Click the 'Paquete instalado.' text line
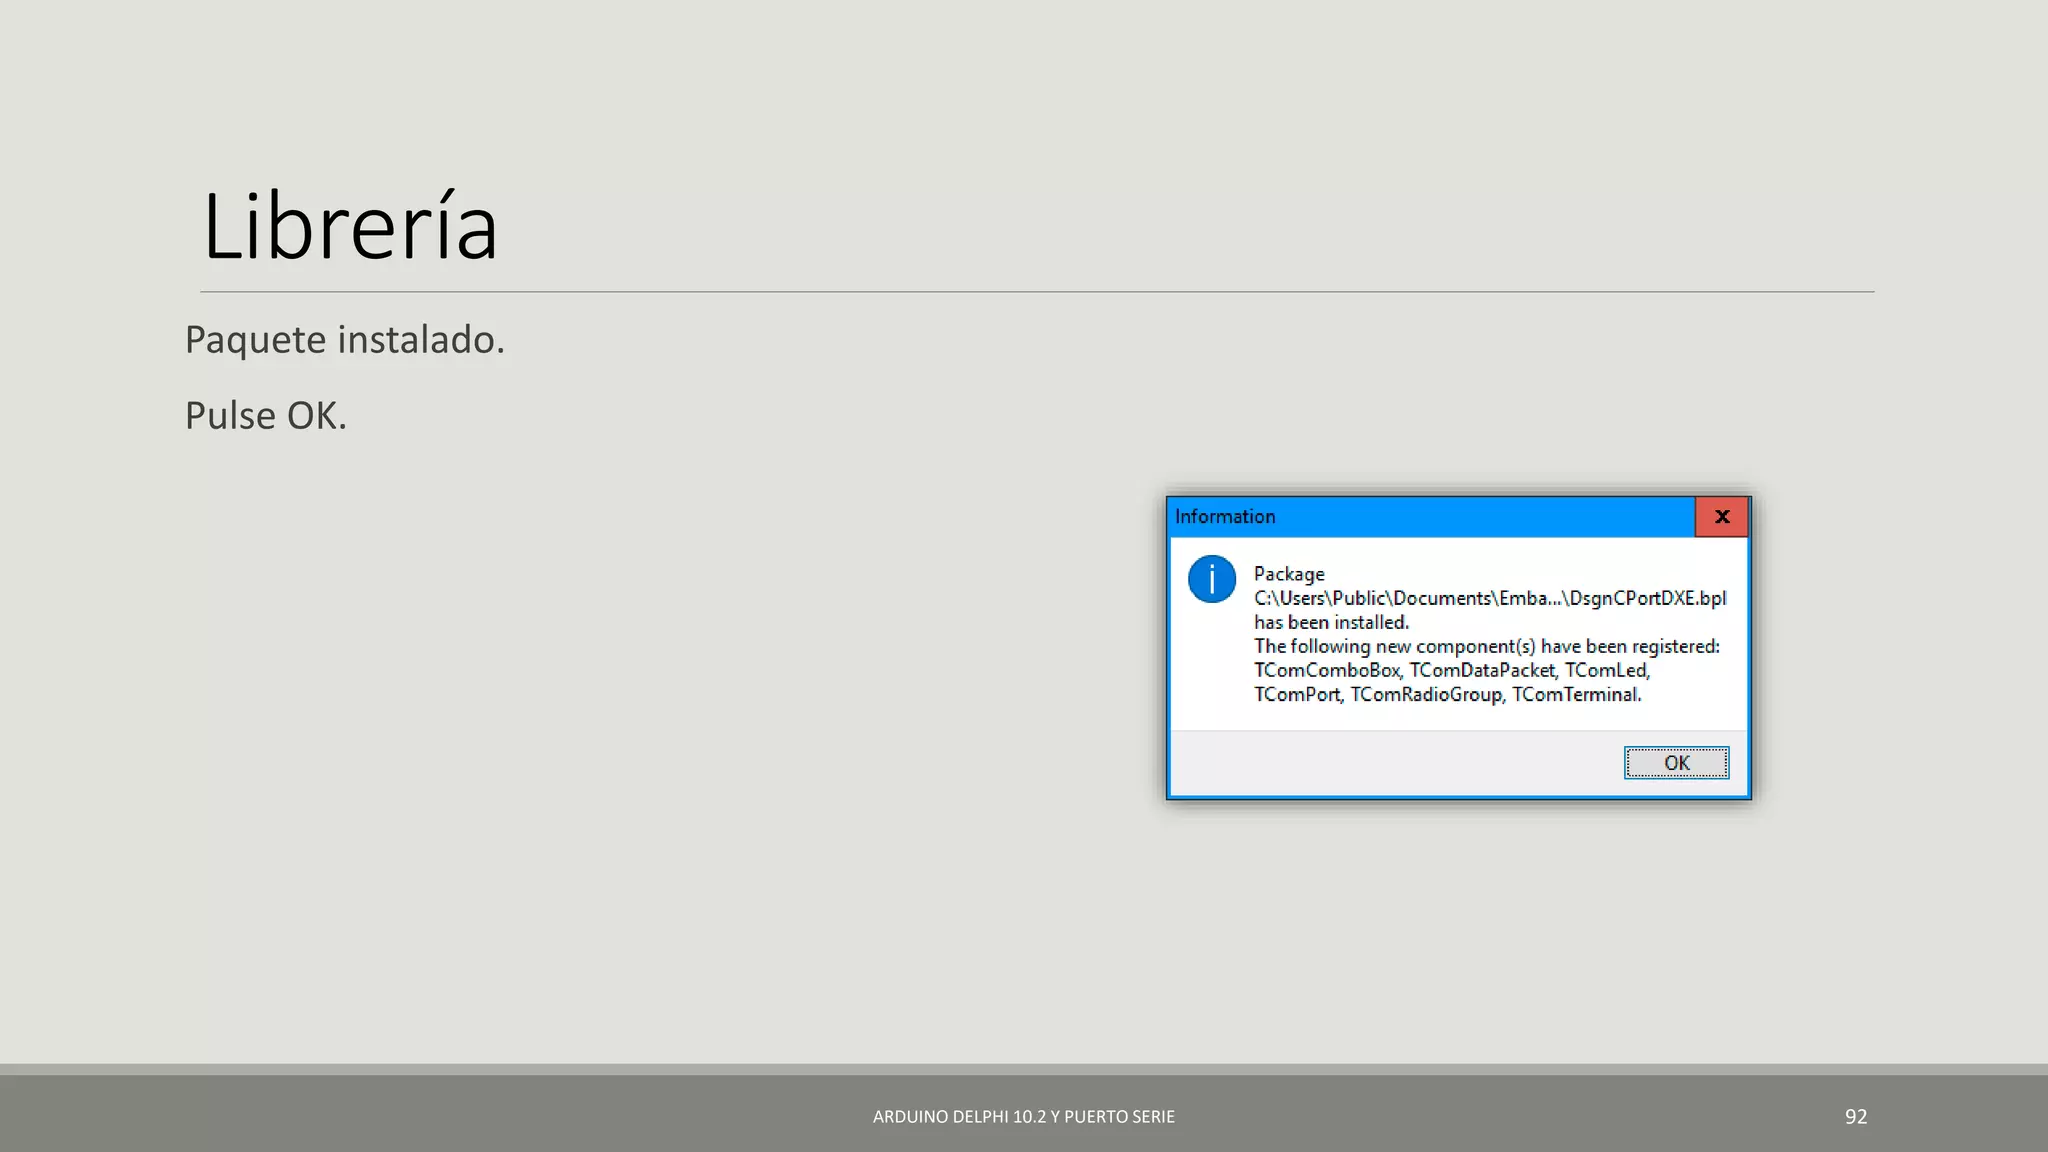Viewport: 2048px width, 1152px height. tap(345, 340)
